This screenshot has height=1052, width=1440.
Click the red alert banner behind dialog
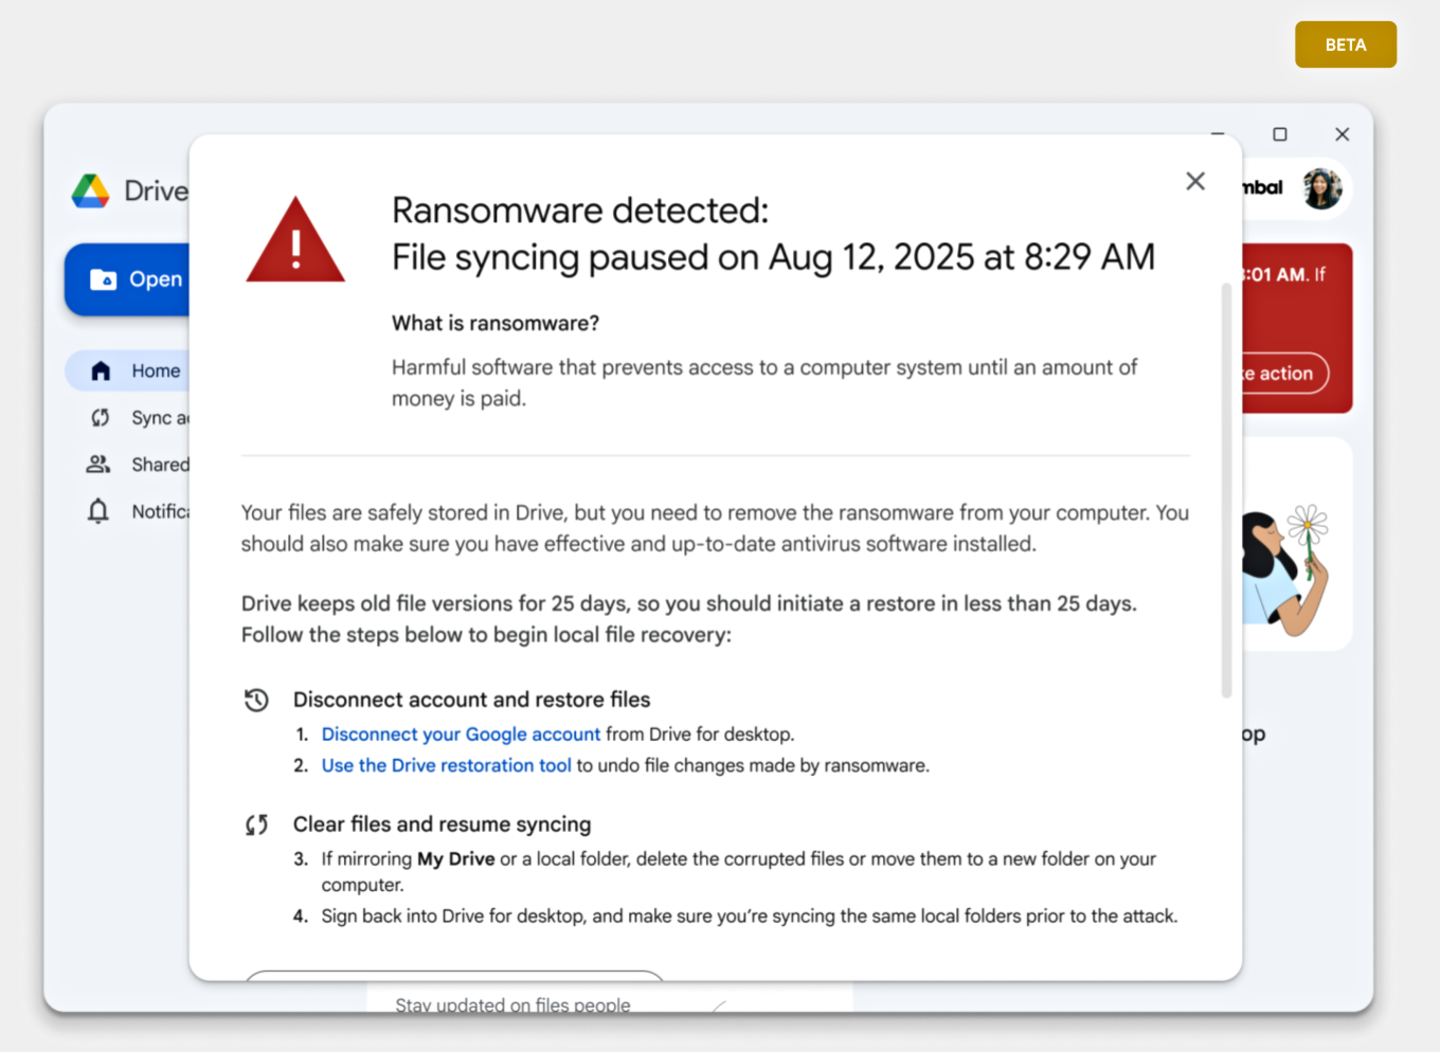(x=1297, y=328)
